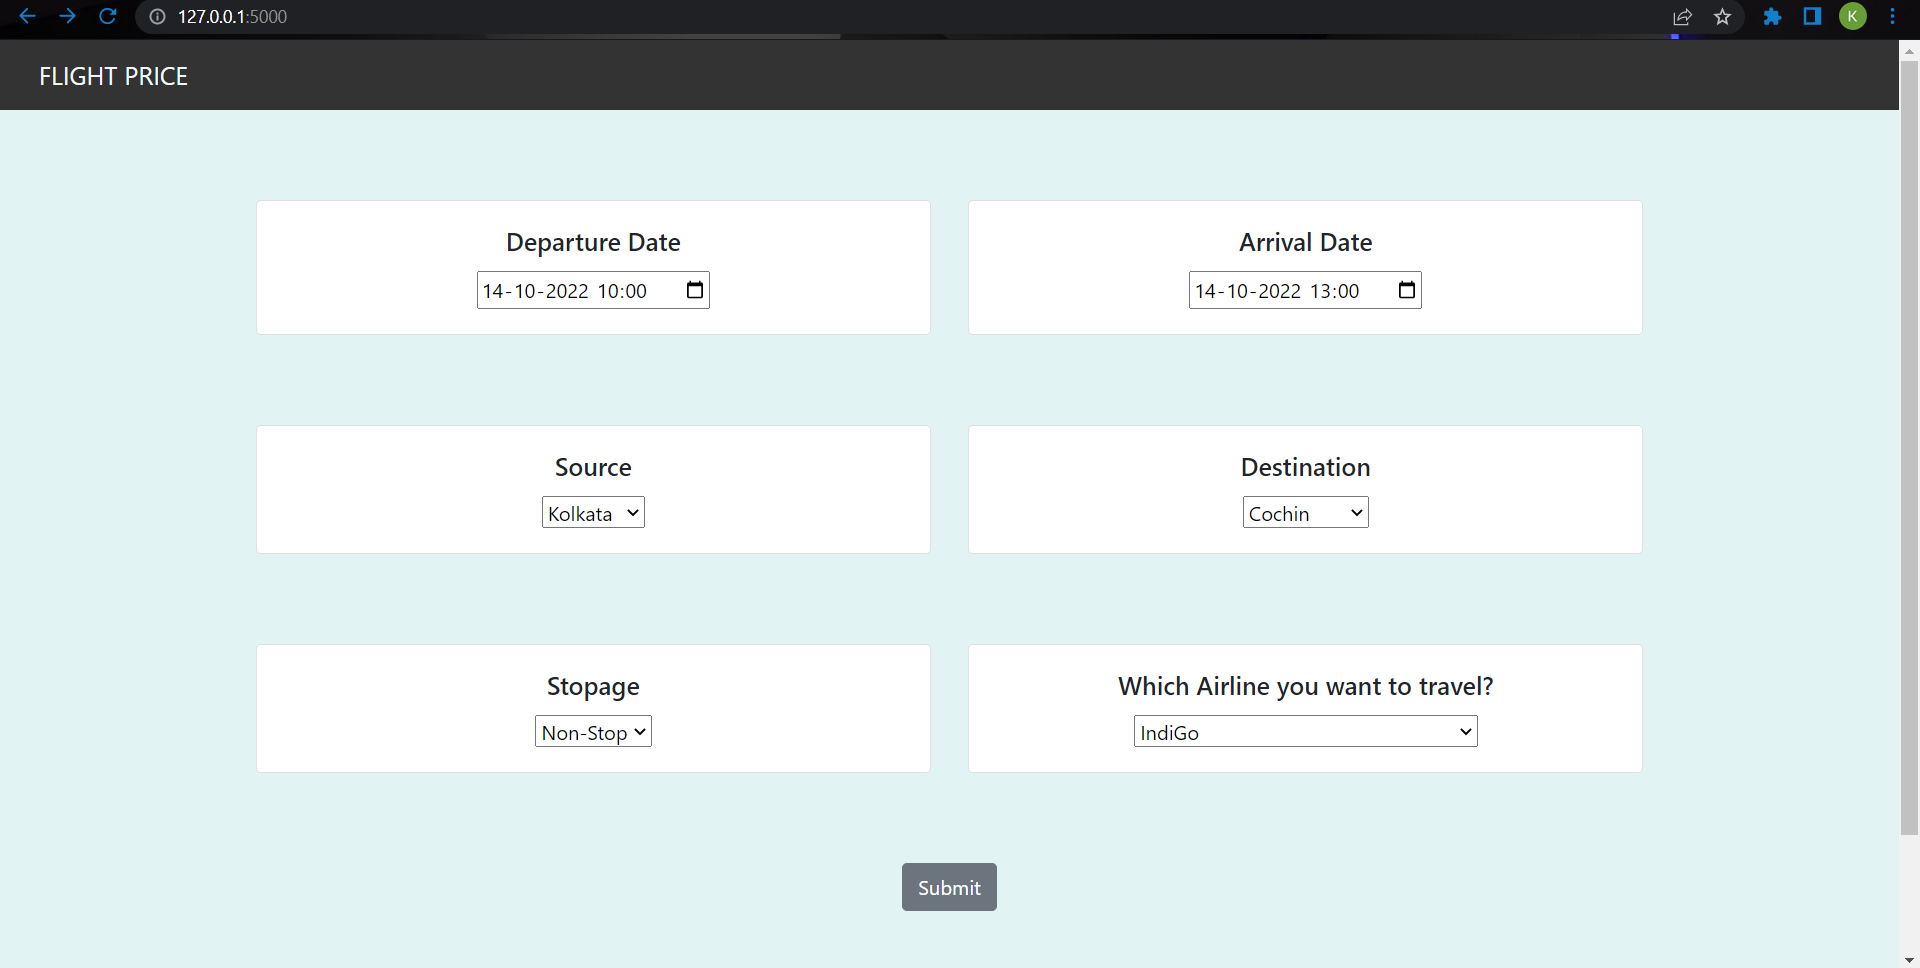Click the browser back arrow
The width and height of the screenshot is (1920, 968).
[x=26, y=16]
